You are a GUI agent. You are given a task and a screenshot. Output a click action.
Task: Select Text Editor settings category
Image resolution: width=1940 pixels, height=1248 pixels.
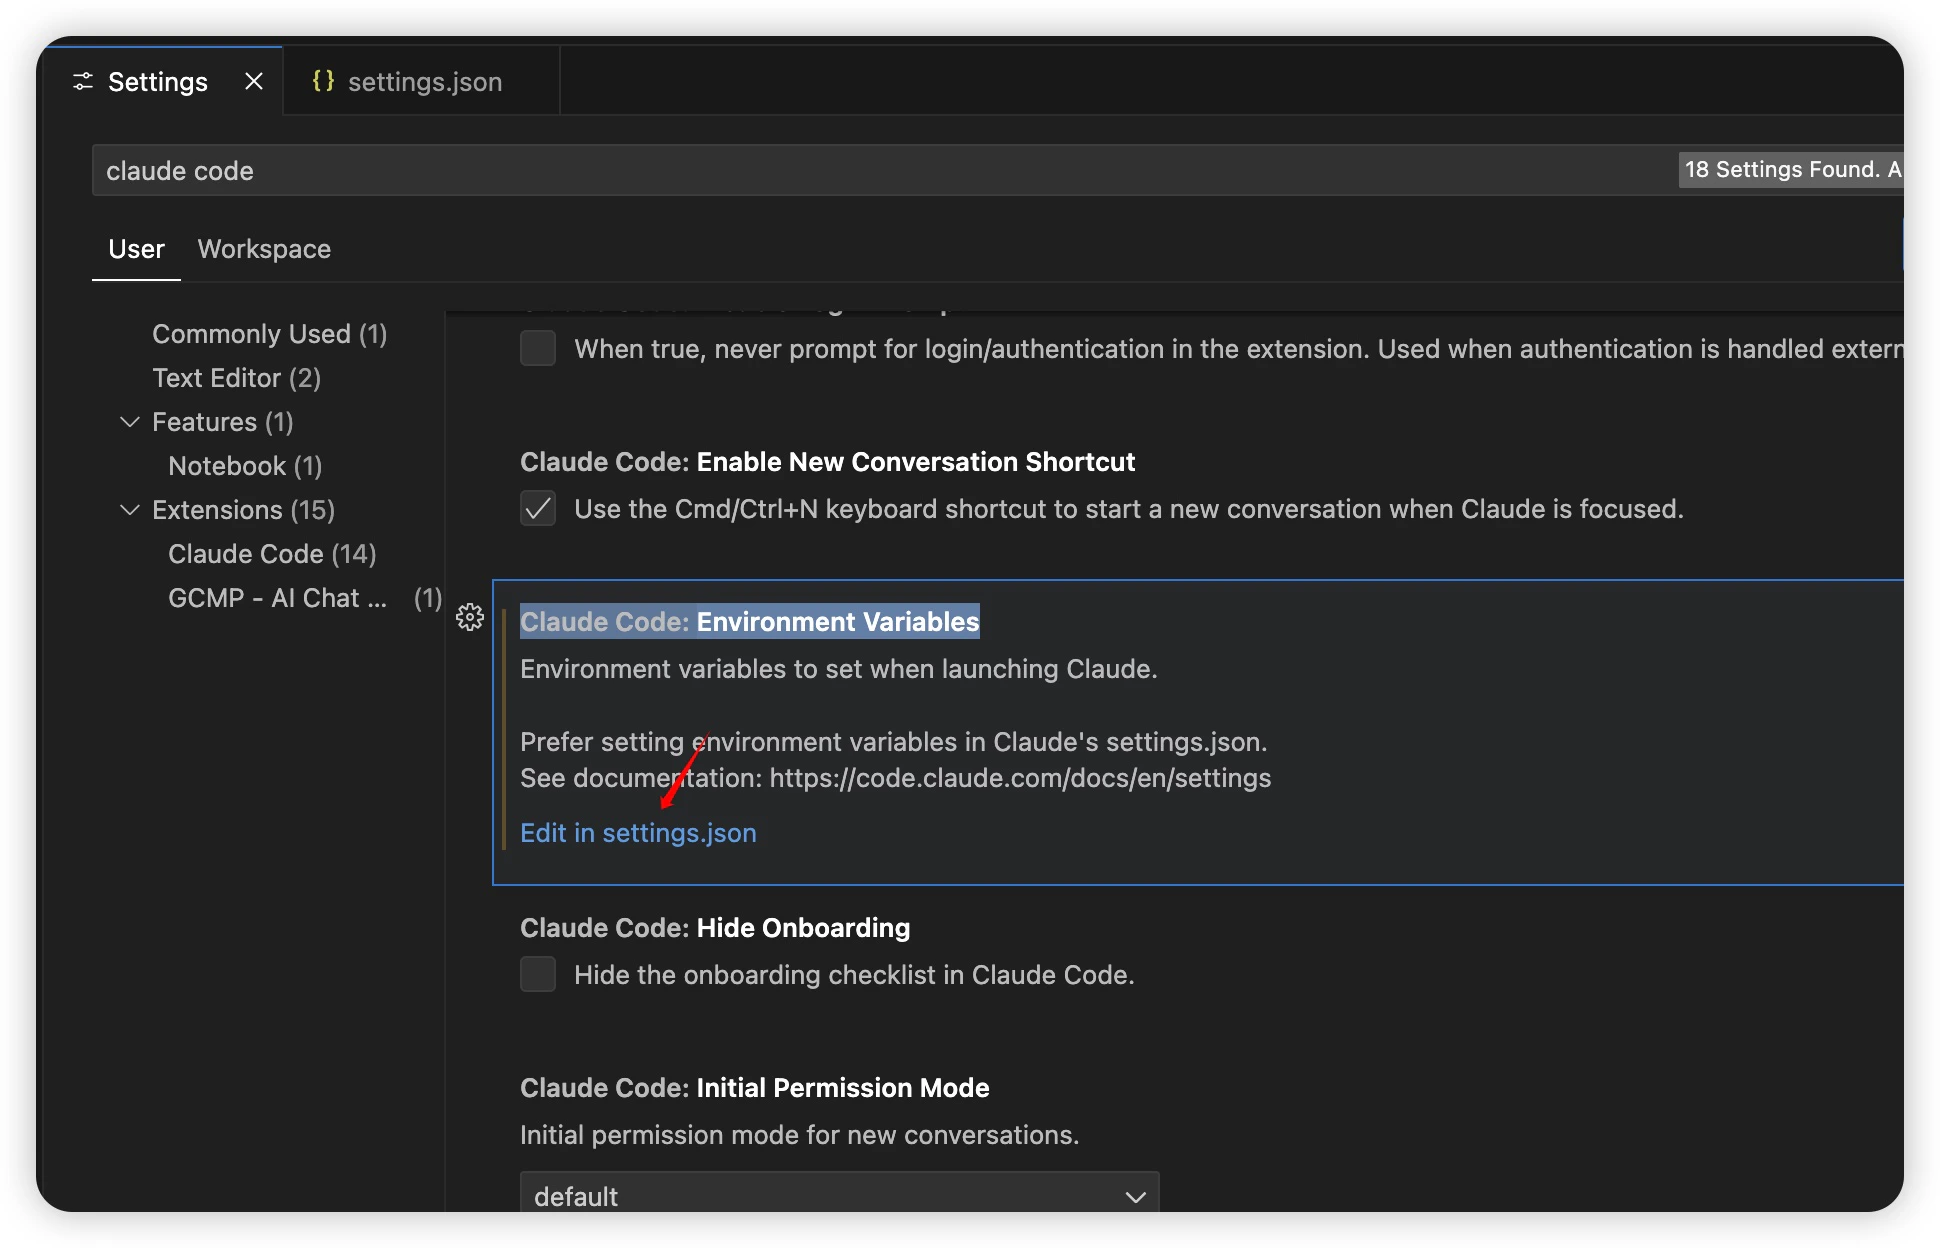click(x=236, y=378)
